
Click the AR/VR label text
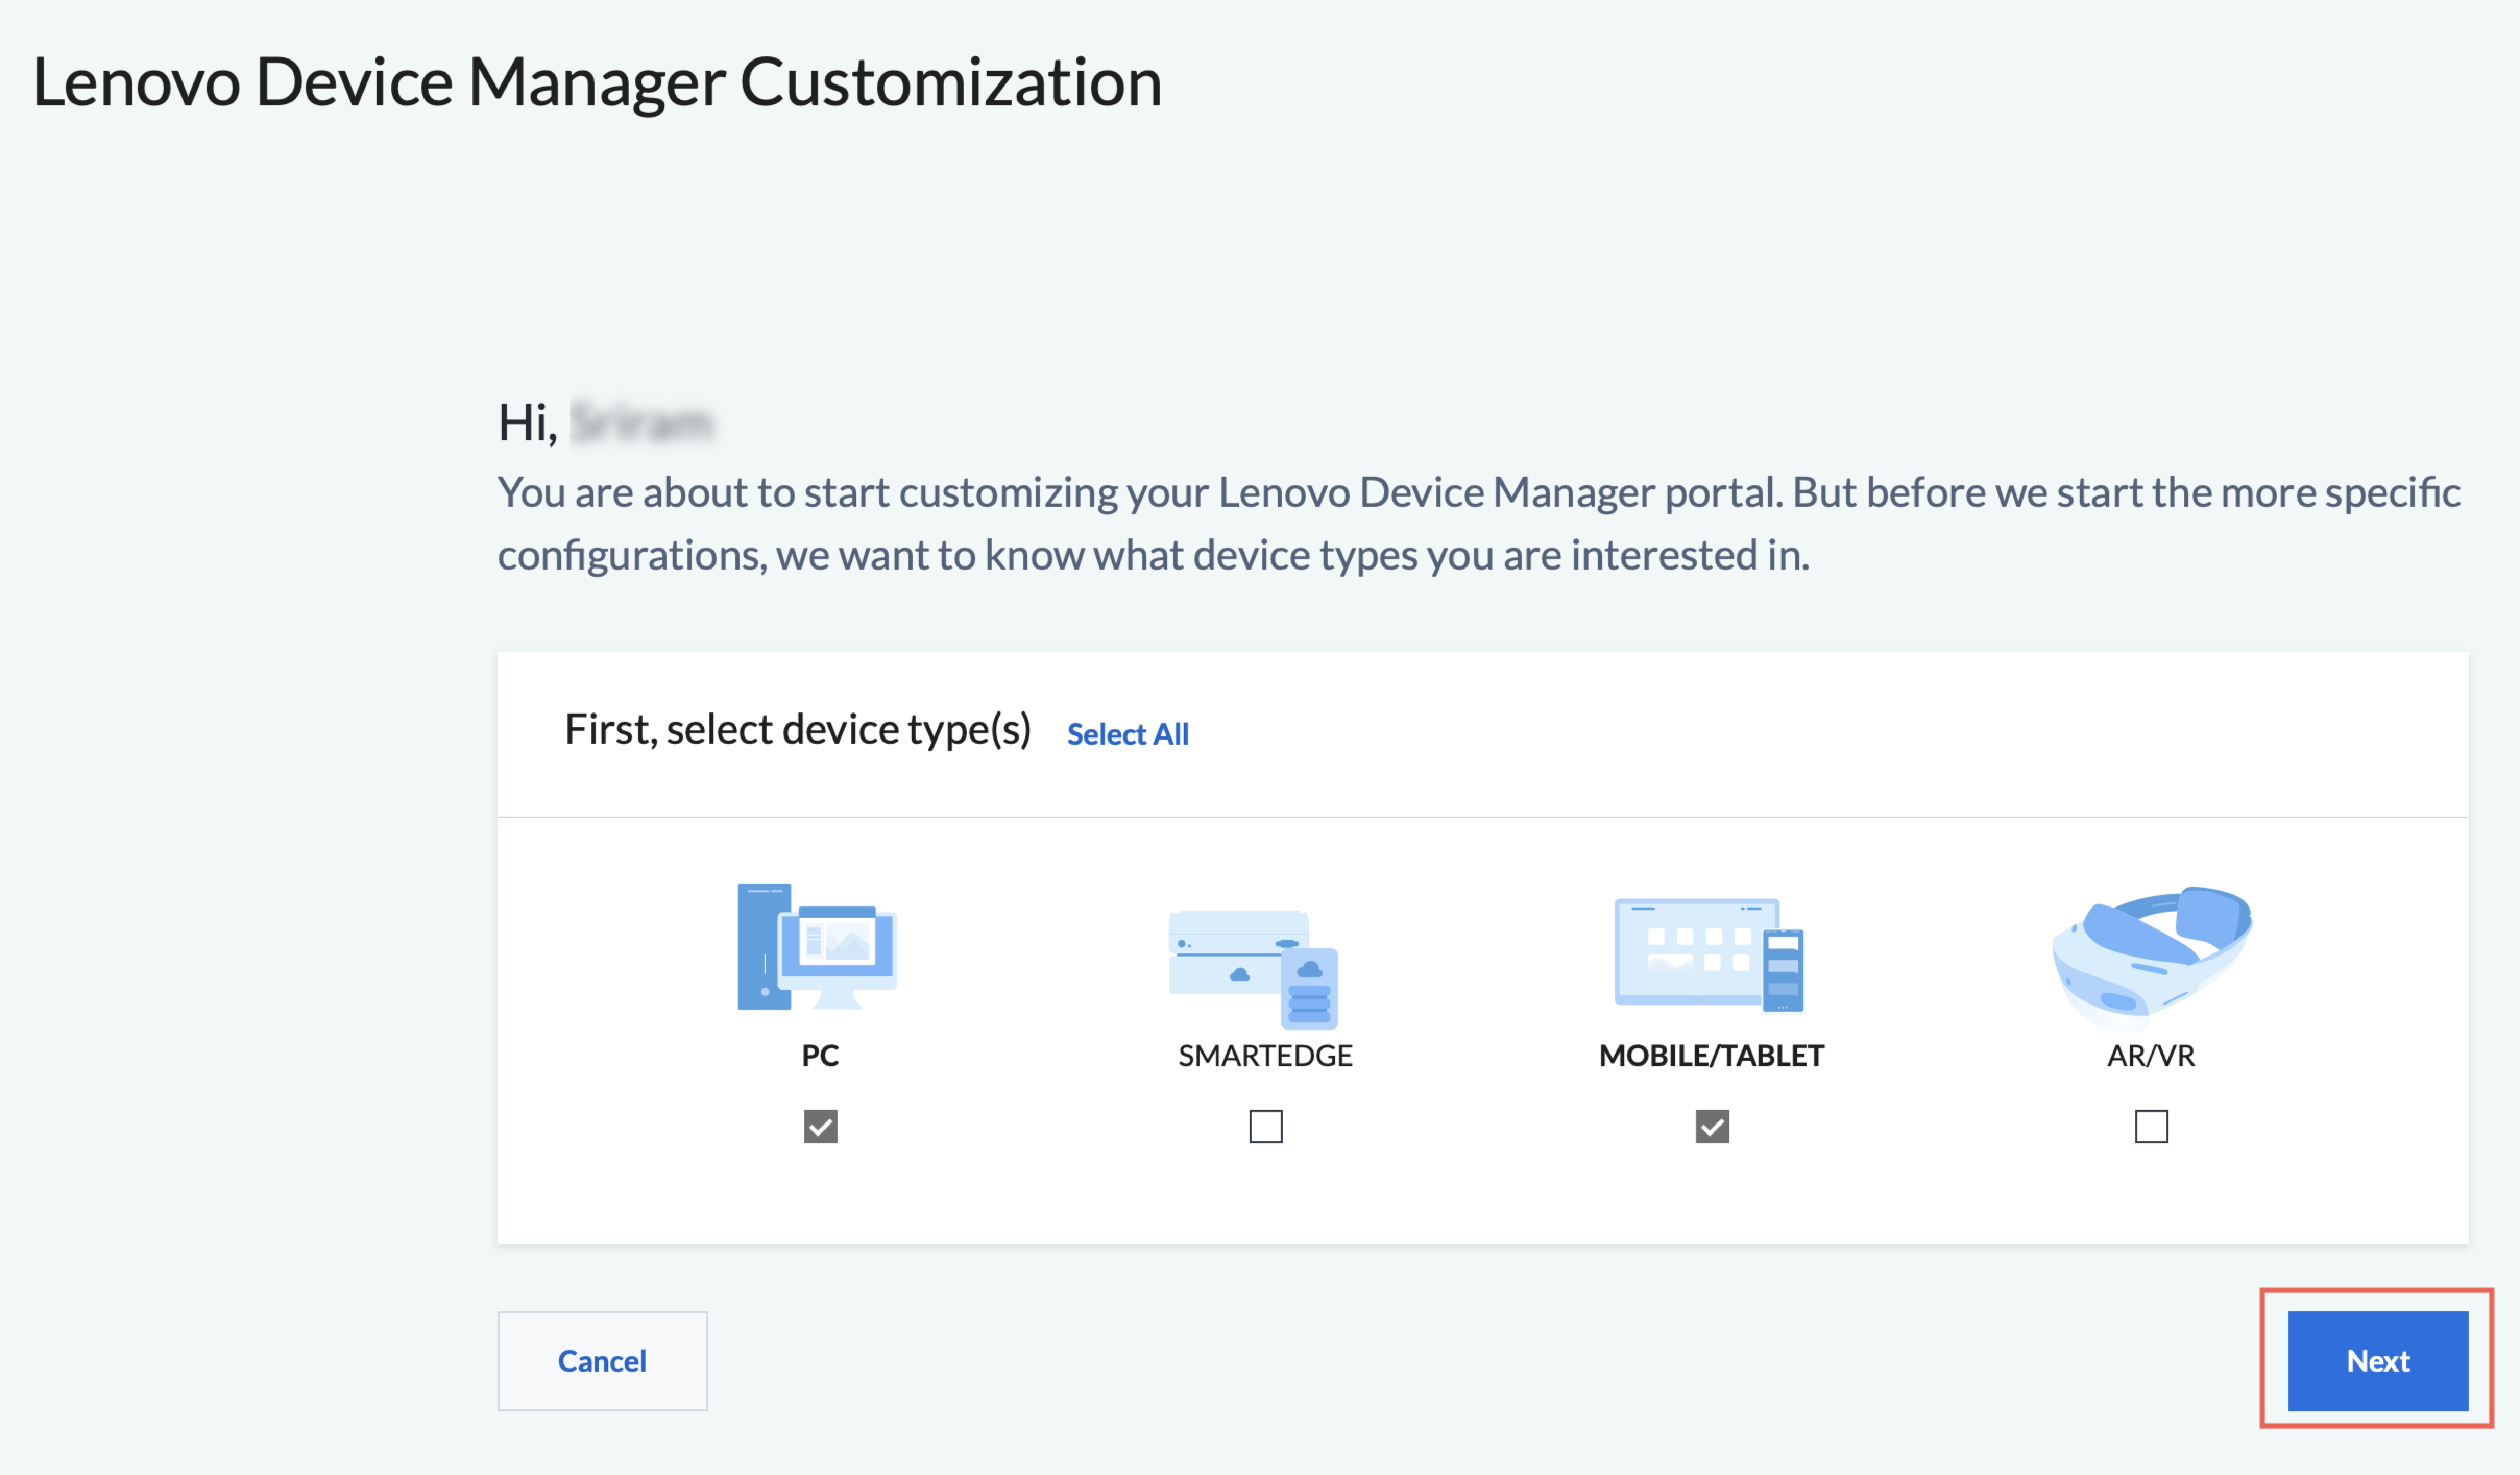tap(2151, 1055)
